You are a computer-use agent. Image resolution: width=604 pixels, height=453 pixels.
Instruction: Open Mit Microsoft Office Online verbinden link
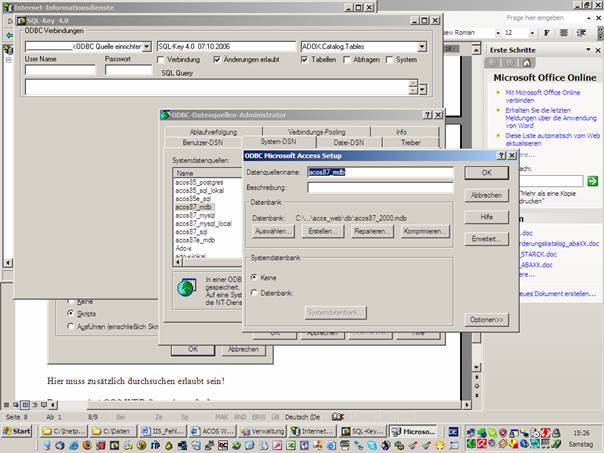(x=542, y=96)
